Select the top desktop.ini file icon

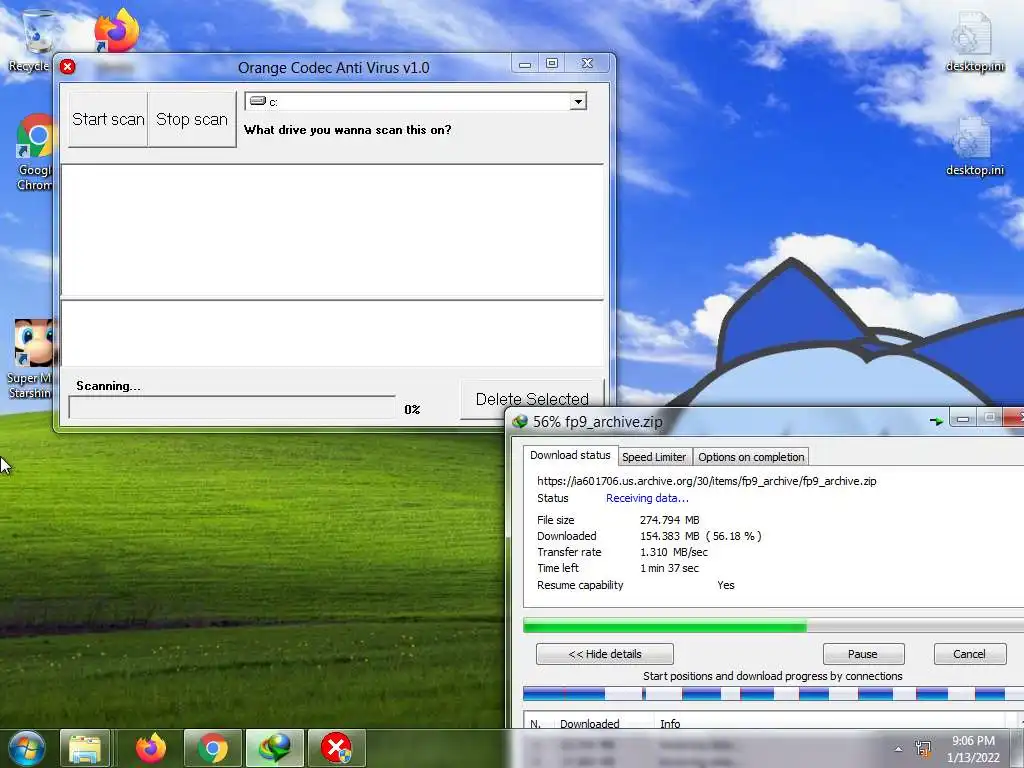[974, 41]
